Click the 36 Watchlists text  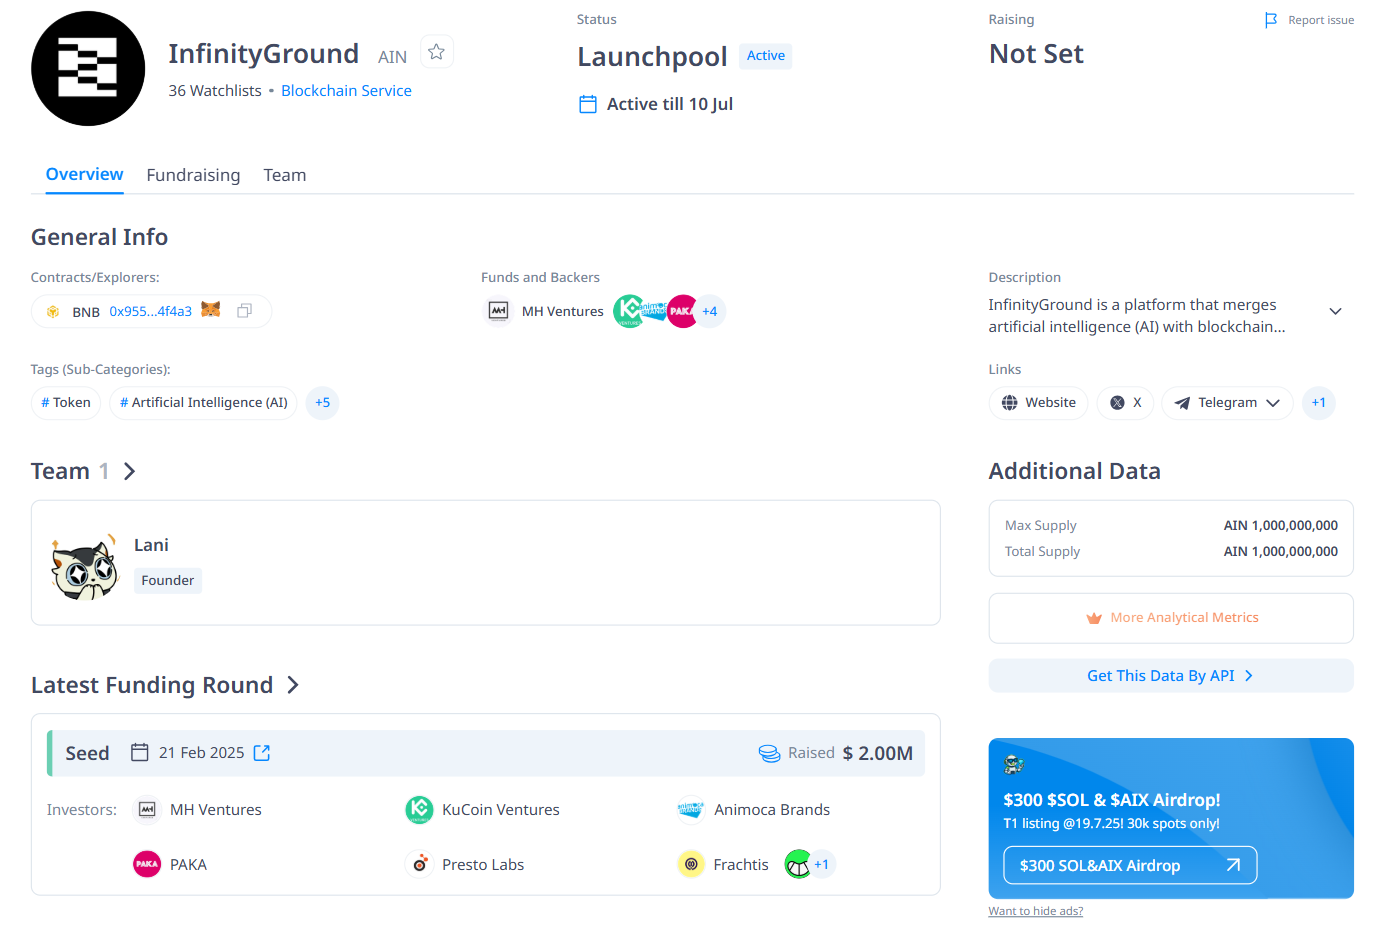[x=215, y=90]
